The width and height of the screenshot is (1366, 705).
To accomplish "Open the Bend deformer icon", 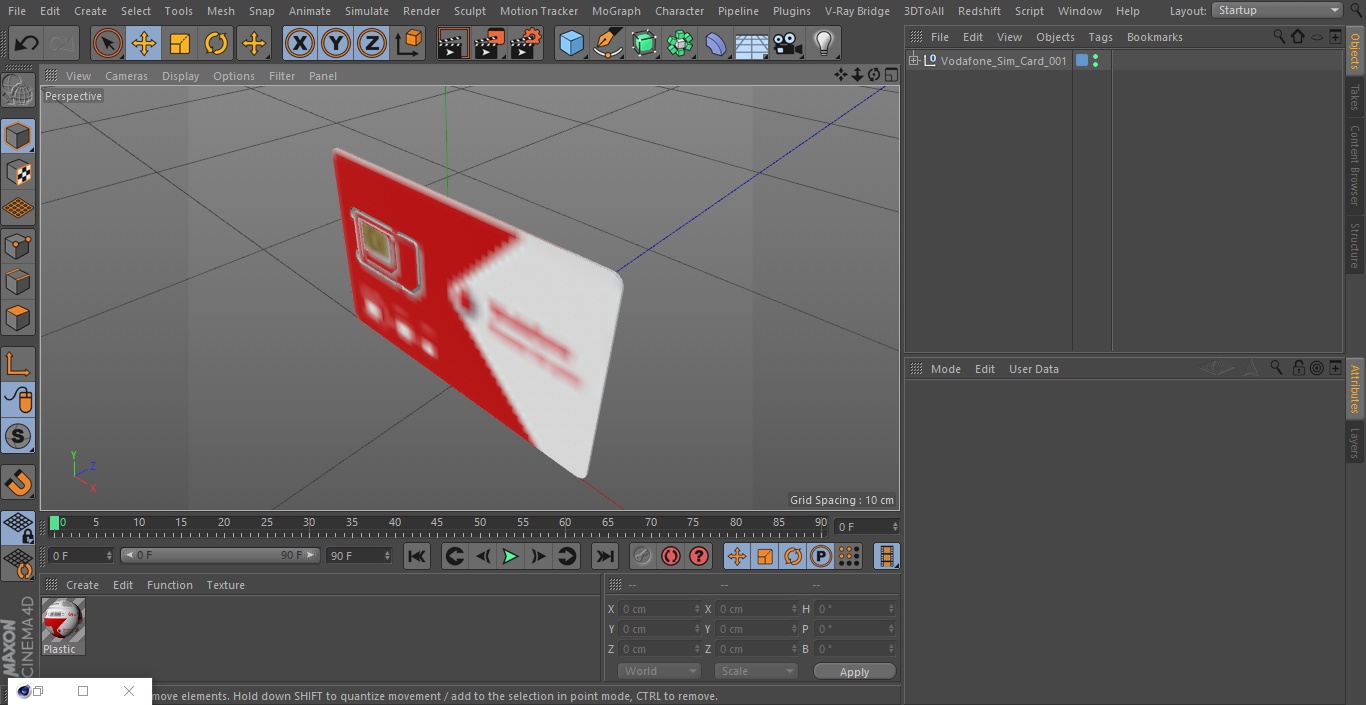I will pos(716,43).
